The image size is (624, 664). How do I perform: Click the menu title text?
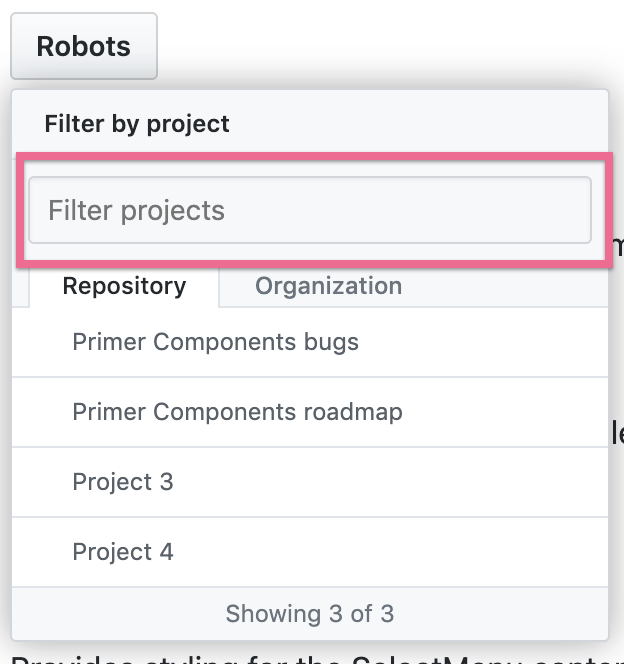pos(137,124)
